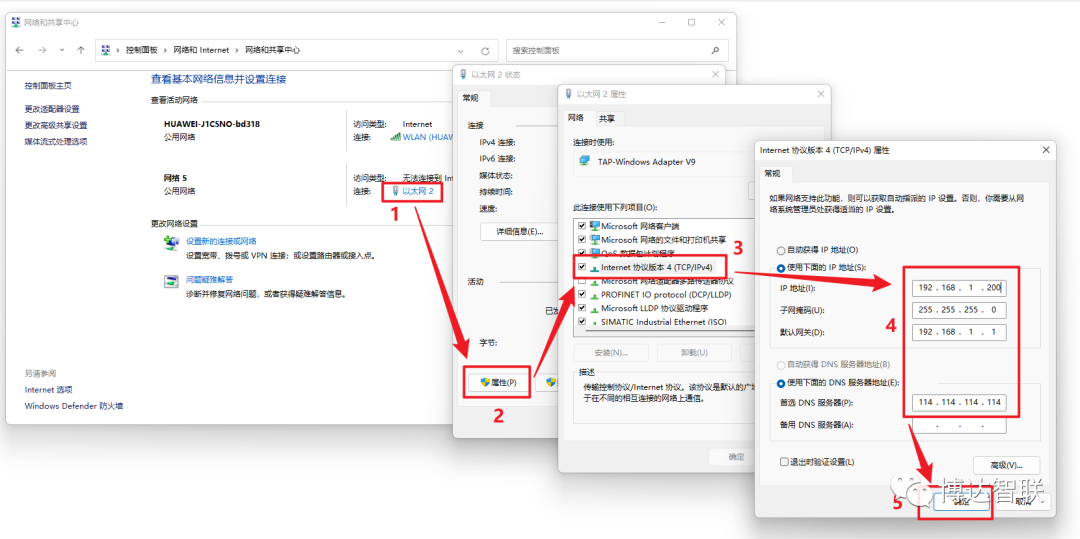Toggle Microsoft 网络客户端 checkbox
Viewport: 1080px width, 539px height.
[583, 225]
